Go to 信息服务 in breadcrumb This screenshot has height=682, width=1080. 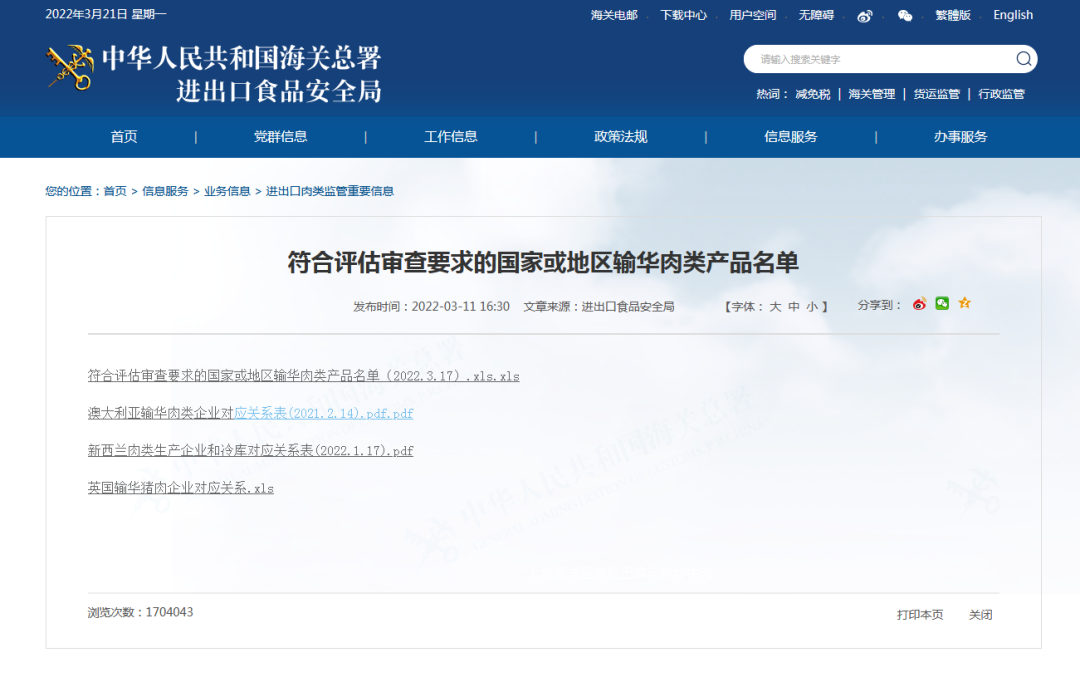coord(165,191)
